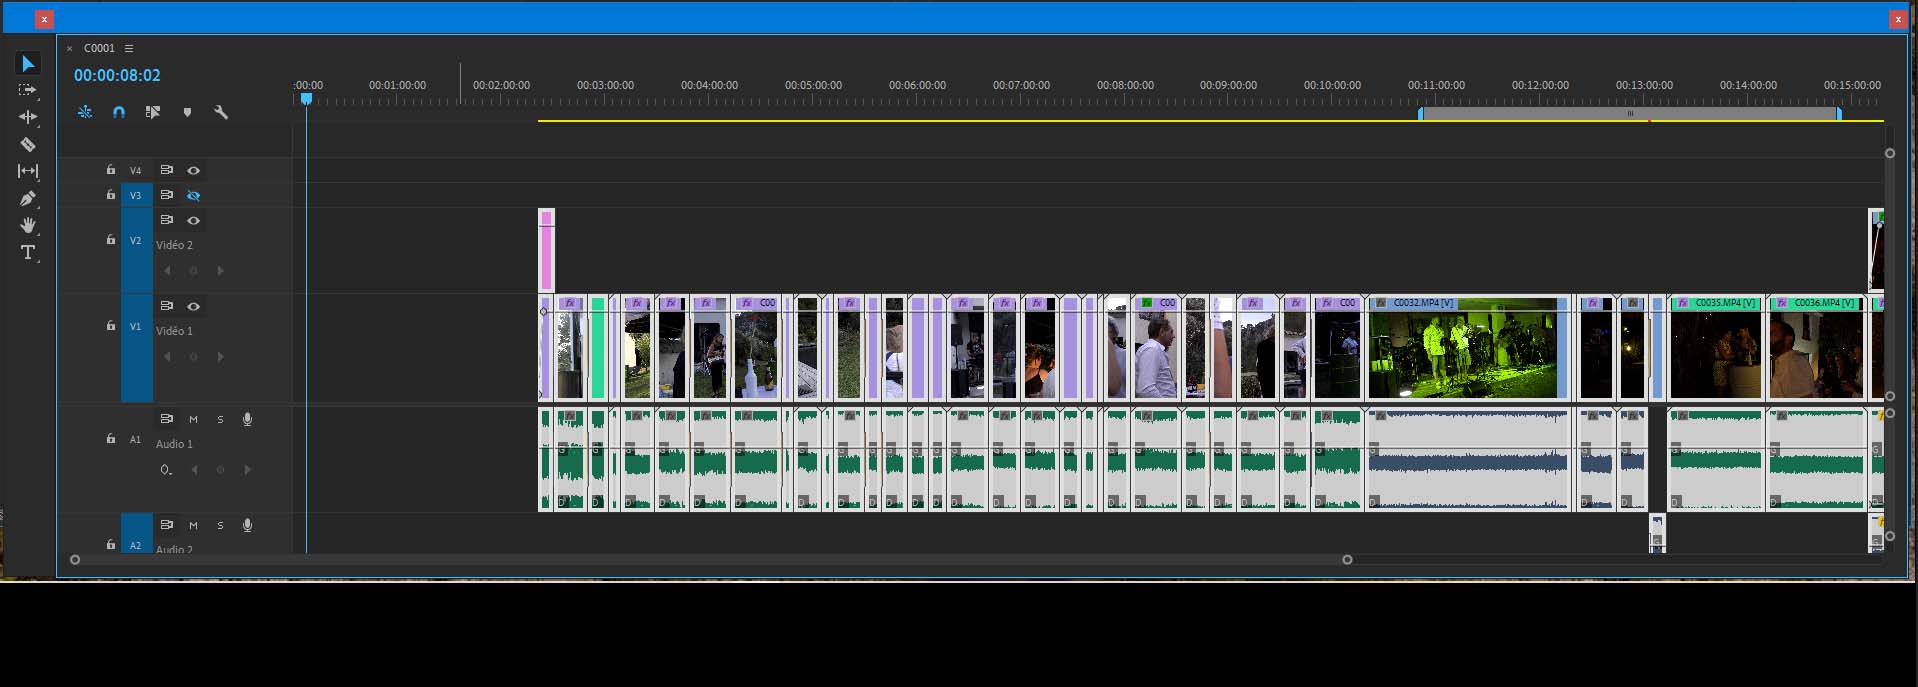The height and width of the screenshot is (687, 1918).
Task: Select the Razor tool
Action: coord(28,144)
